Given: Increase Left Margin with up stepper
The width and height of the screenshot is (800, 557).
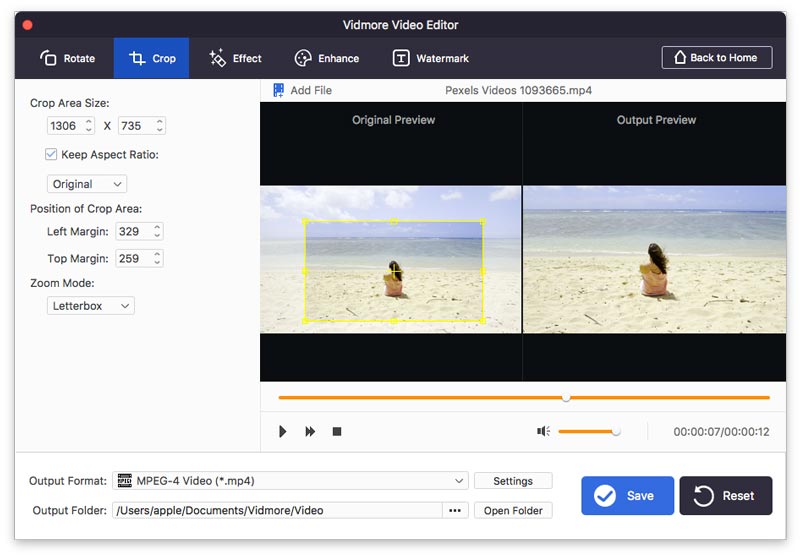Looking at the screenshot, I should (157, 227).
